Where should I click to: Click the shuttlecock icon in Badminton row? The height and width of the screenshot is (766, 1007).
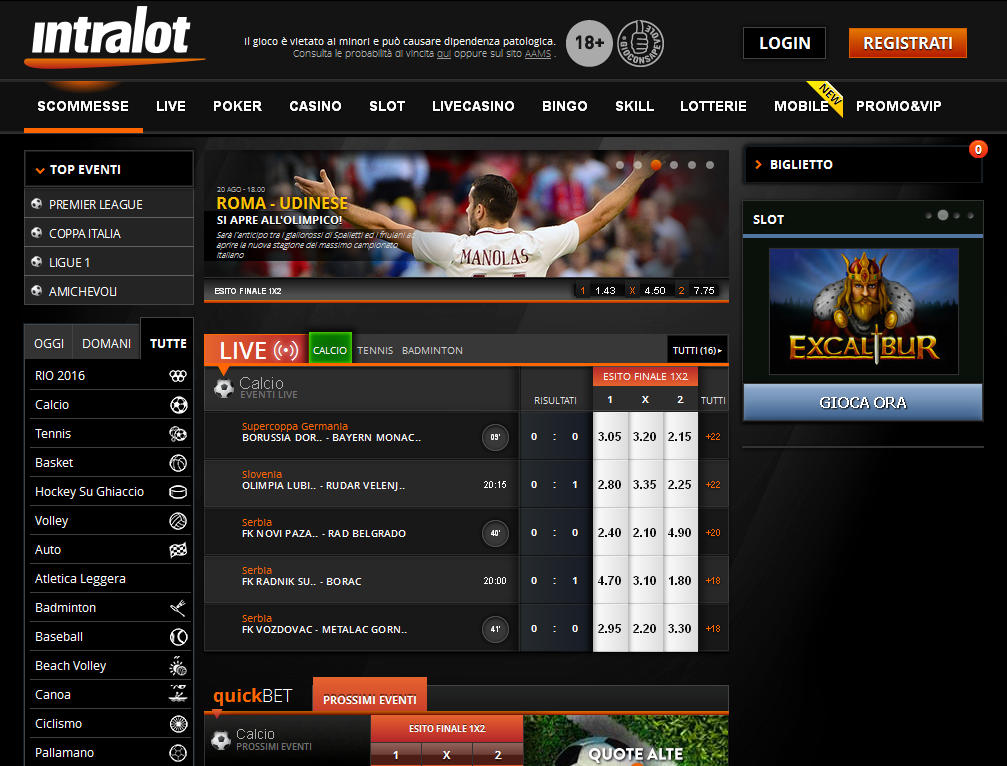(x=178, y=607)
